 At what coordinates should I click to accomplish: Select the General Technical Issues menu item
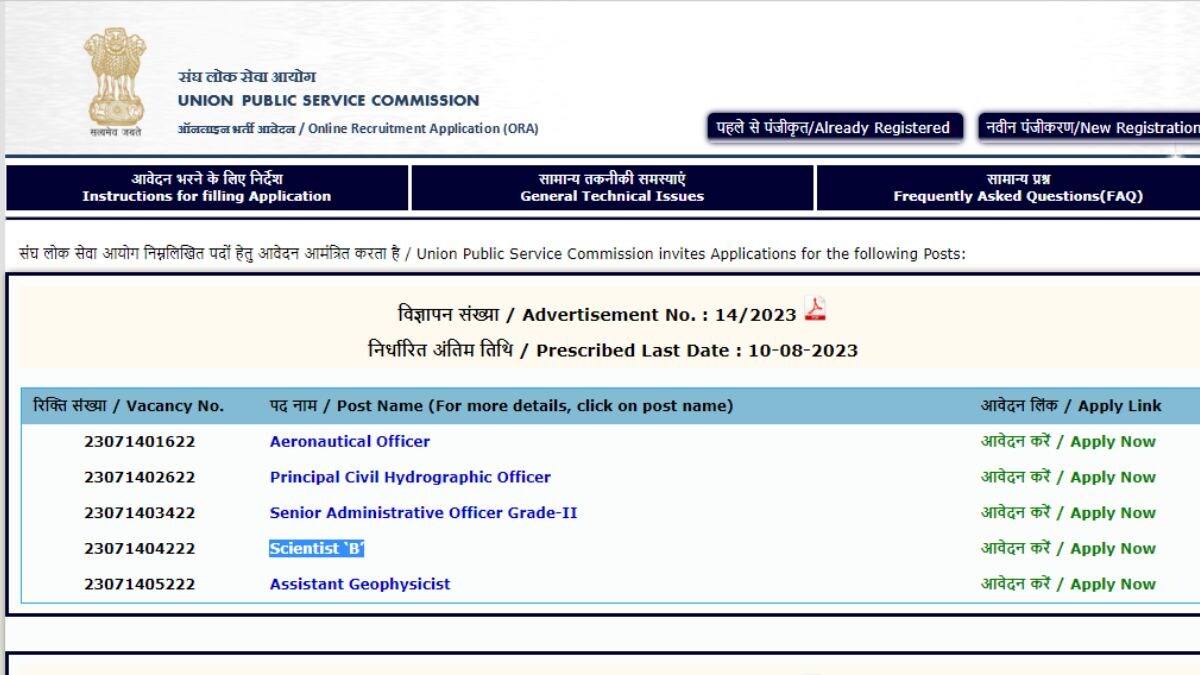(x=612, y=188)
